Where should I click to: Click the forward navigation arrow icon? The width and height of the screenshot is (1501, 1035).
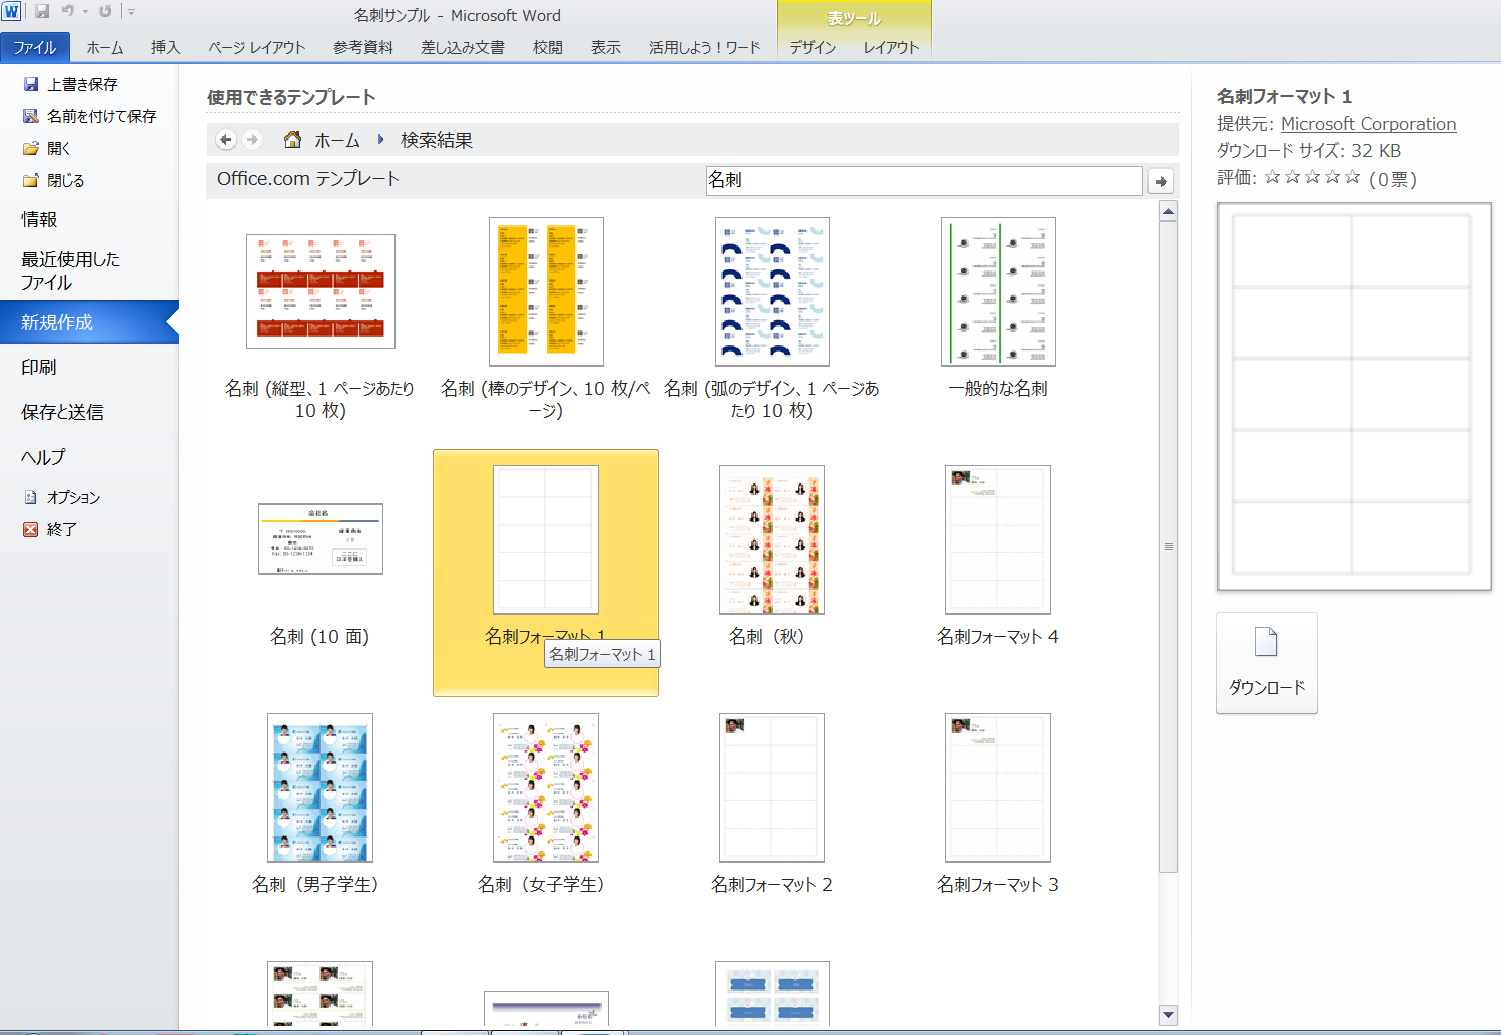point(252,140)
